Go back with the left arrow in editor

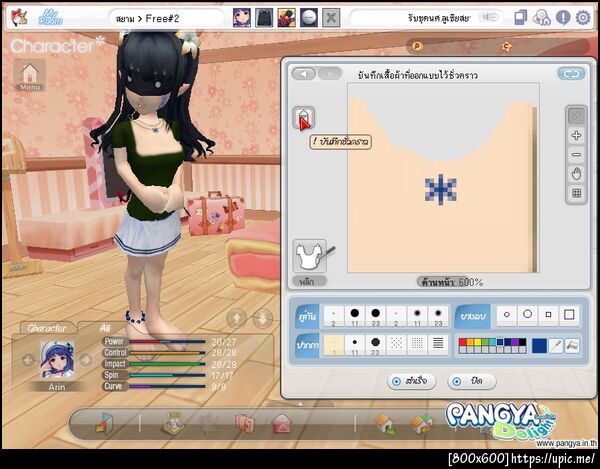(304, 74)
